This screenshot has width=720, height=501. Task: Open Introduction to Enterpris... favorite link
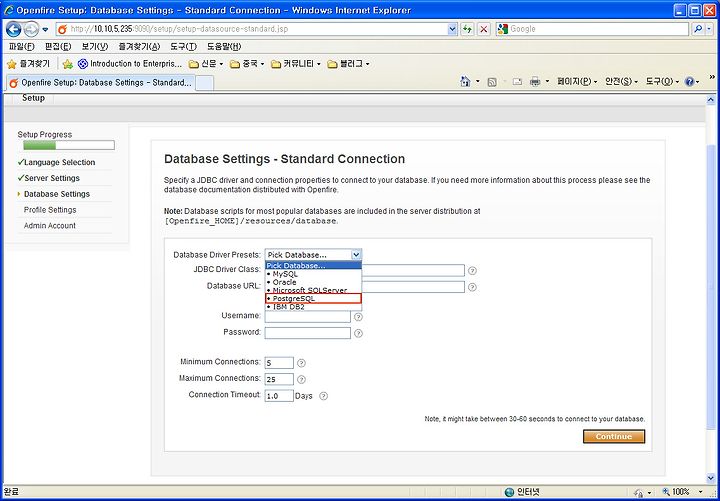pyautogui.click(x=129, y=64)
